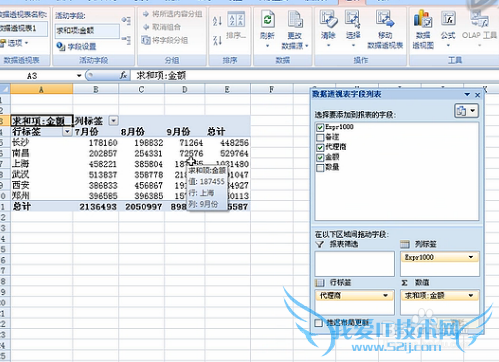Click Group Selection (将所选内容分组)
This screenshot has height=362, width=499.
pos(172,14)
